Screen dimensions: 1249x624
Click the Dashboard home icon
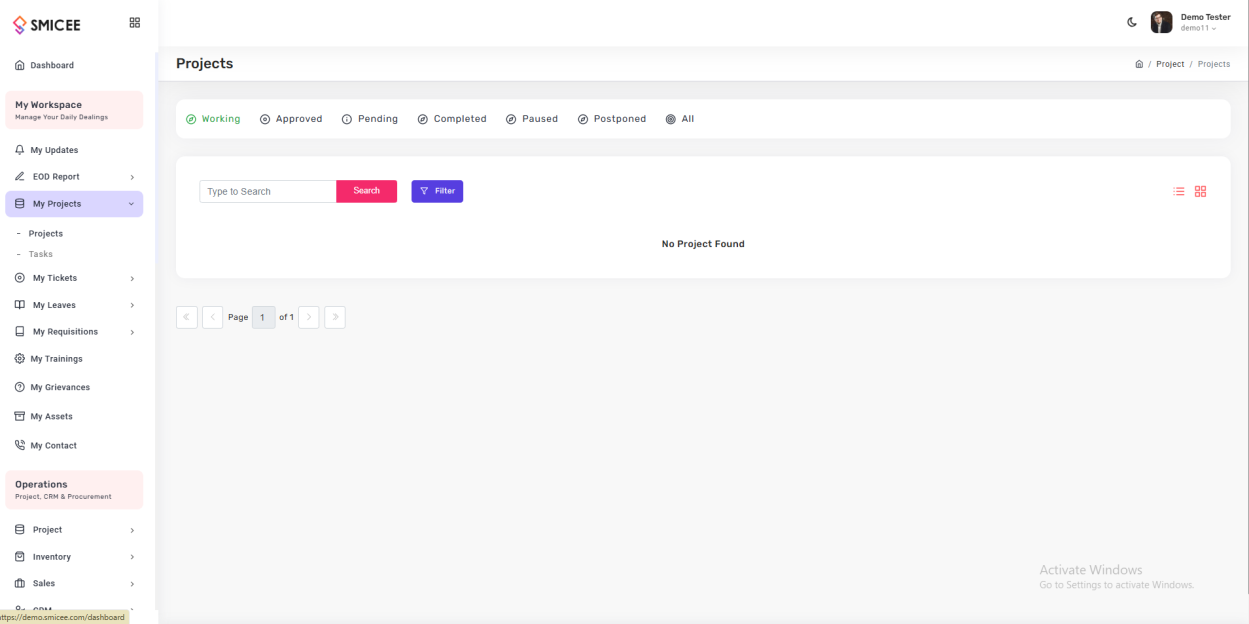point(20,65)
